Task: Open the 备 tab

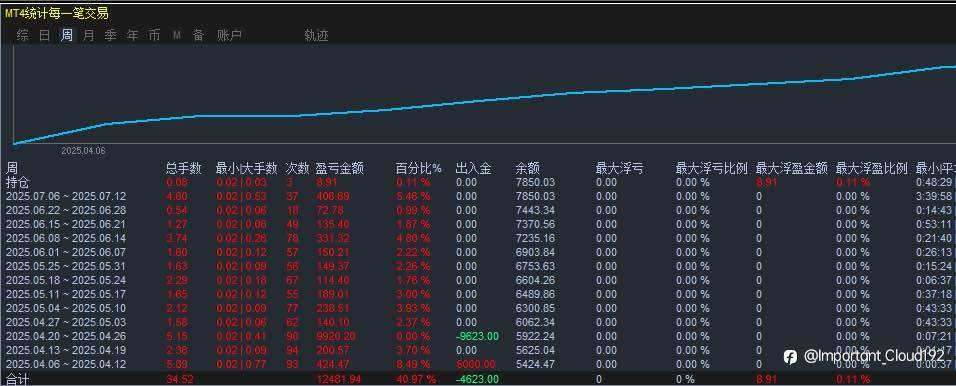Action: pyautogui.click(x=199, y=35)
